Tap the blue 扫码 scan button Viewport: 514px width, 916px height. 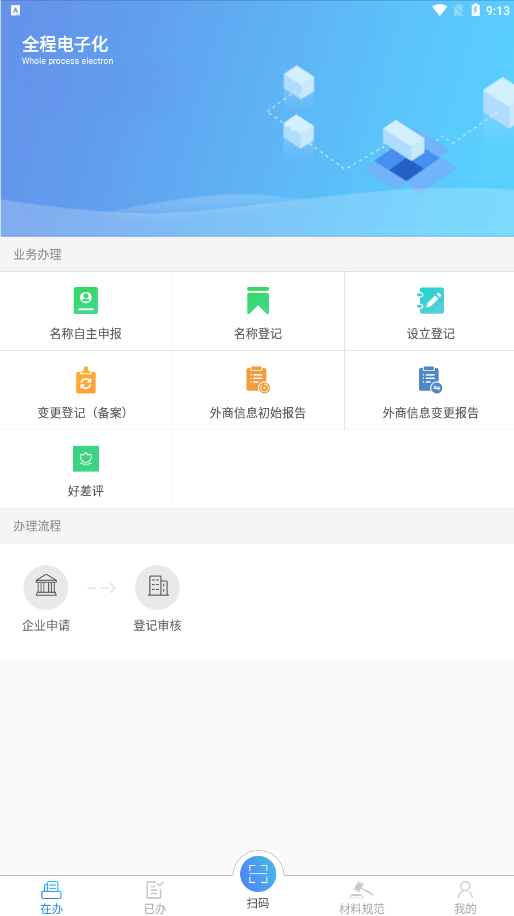[x=258, y=874]
